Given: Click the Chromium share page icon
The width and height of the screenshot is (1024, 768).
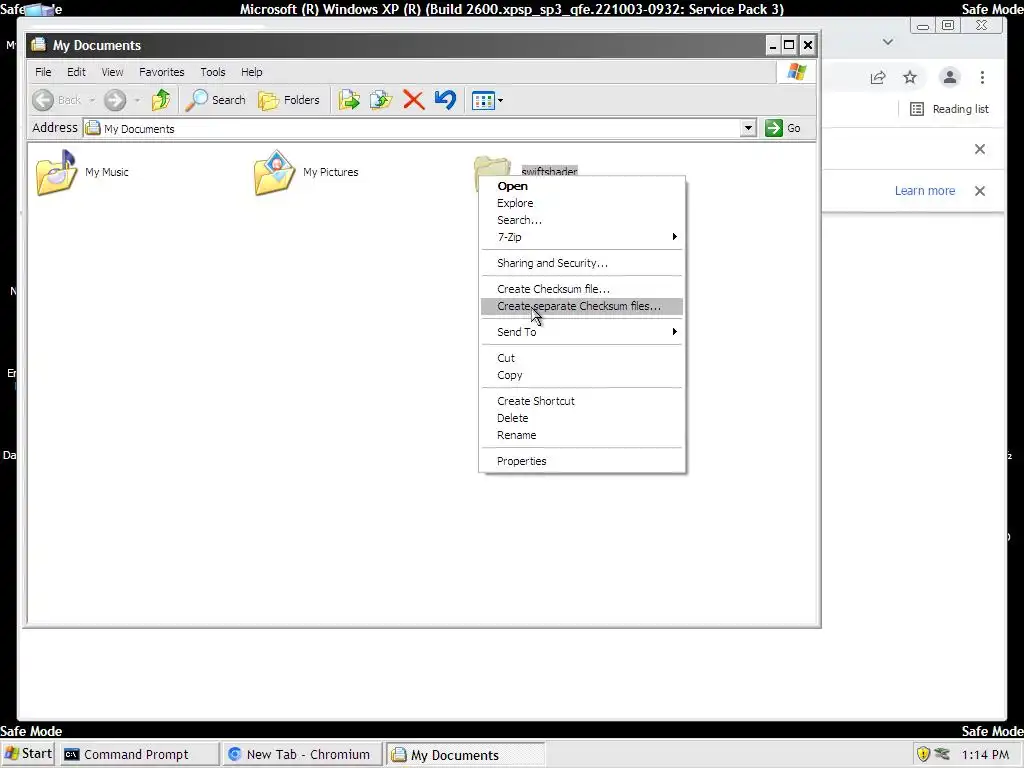Looking at the screenshot, I should click(x=878, y=78).
